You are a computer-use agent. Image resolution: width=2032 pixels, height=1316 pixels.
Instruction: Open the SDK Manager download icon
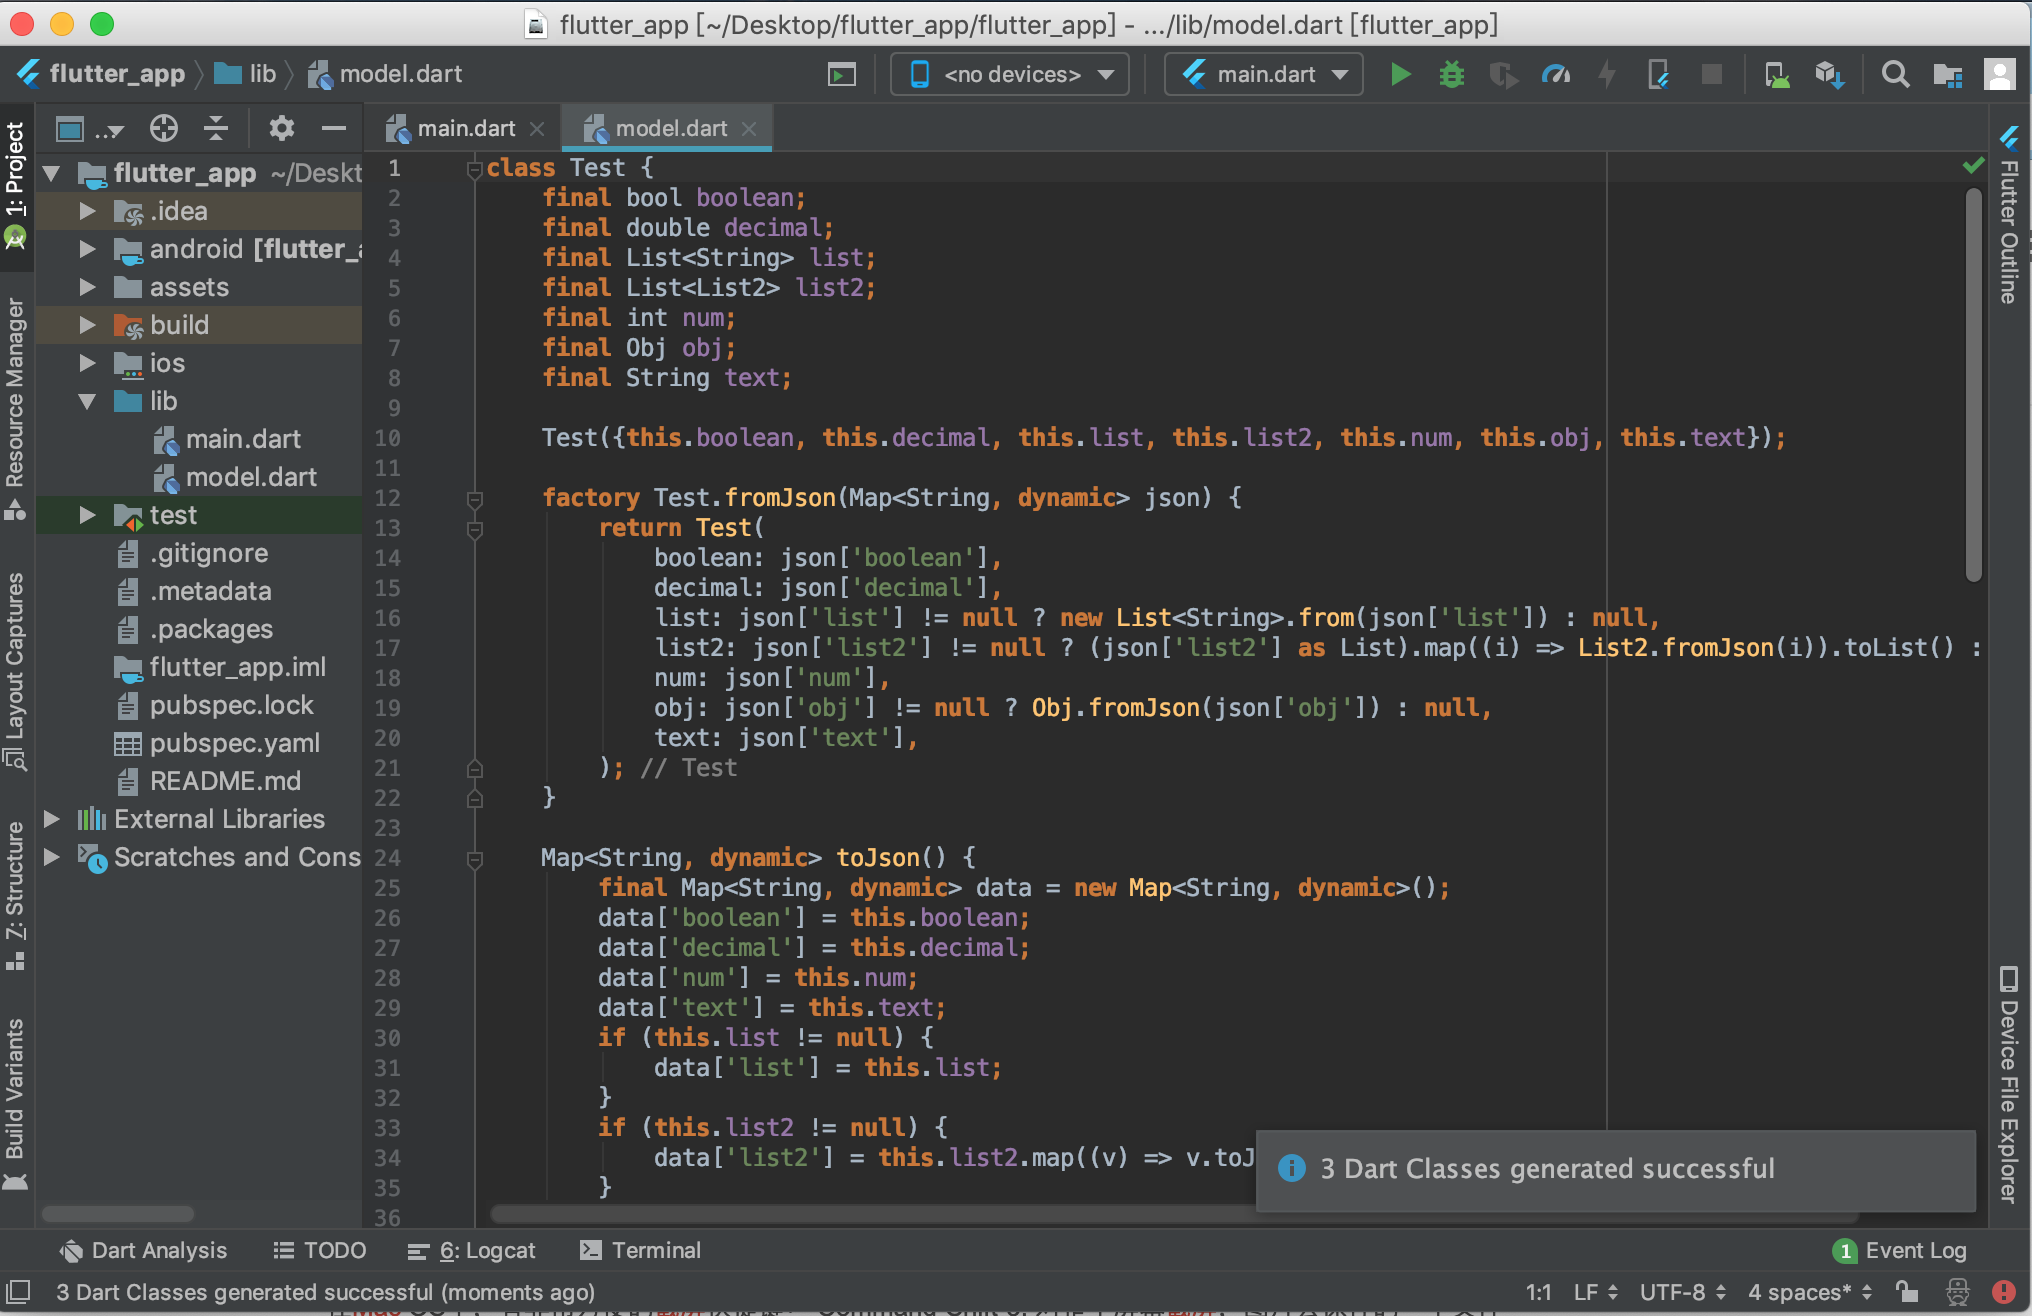pos(1829,74)
